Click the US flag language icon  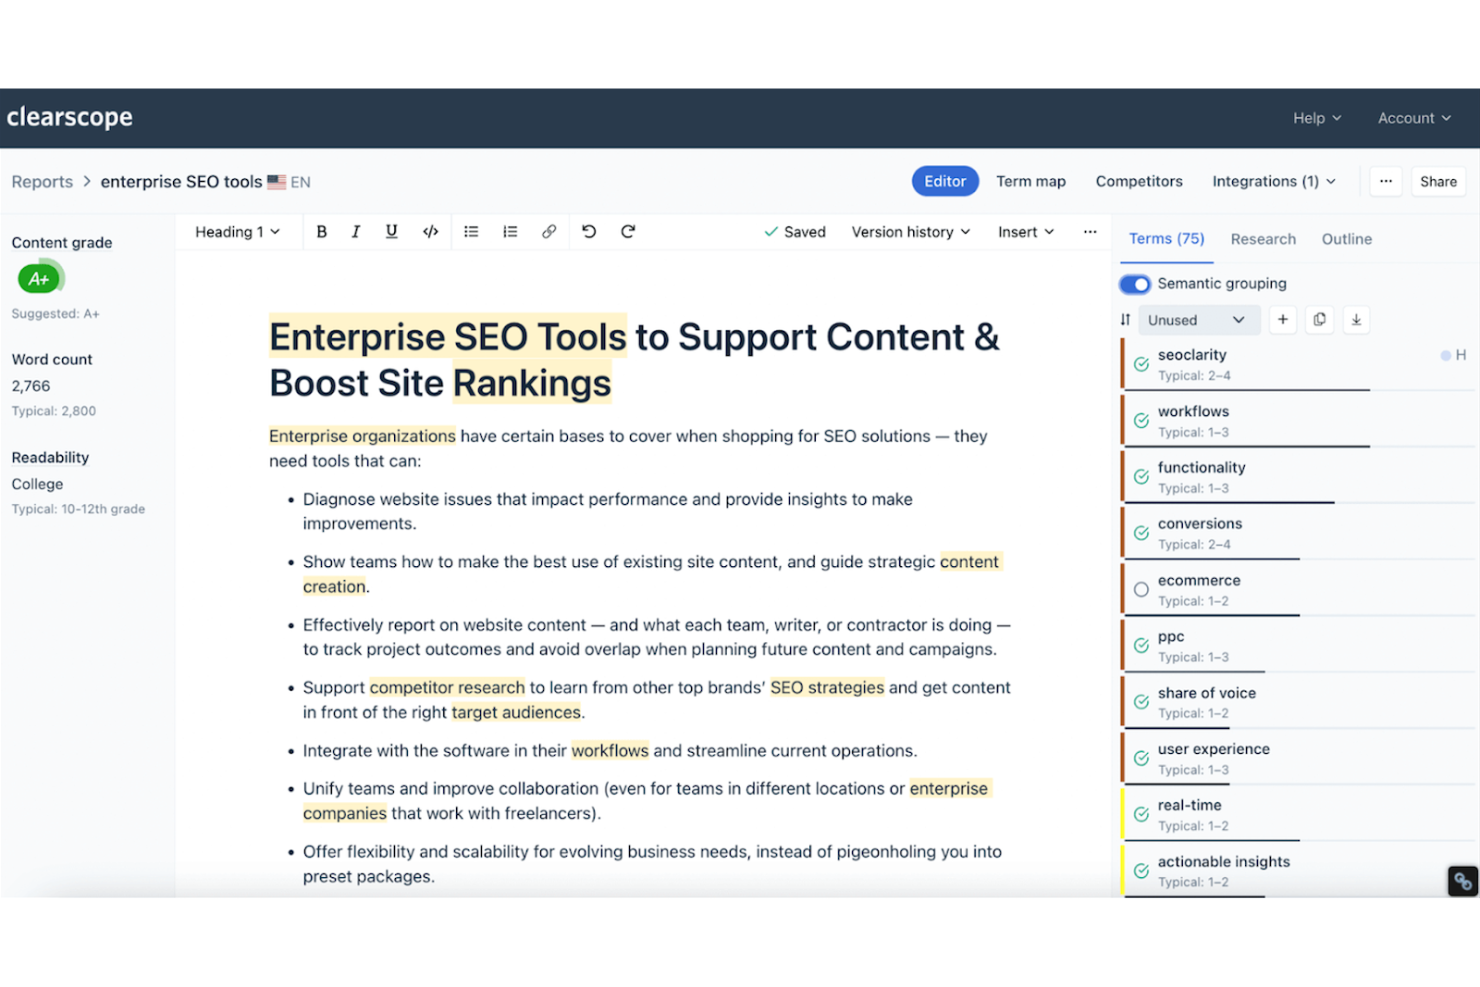[277, 182]
